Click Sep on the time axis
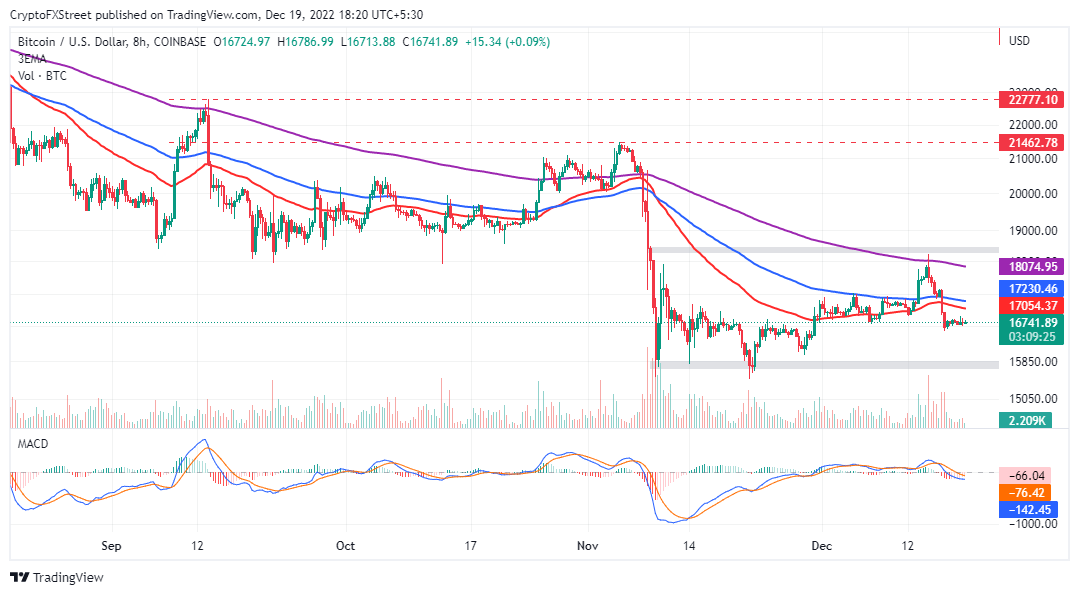The width and height of the screenshot is (1079, 595). click(110, 547)
